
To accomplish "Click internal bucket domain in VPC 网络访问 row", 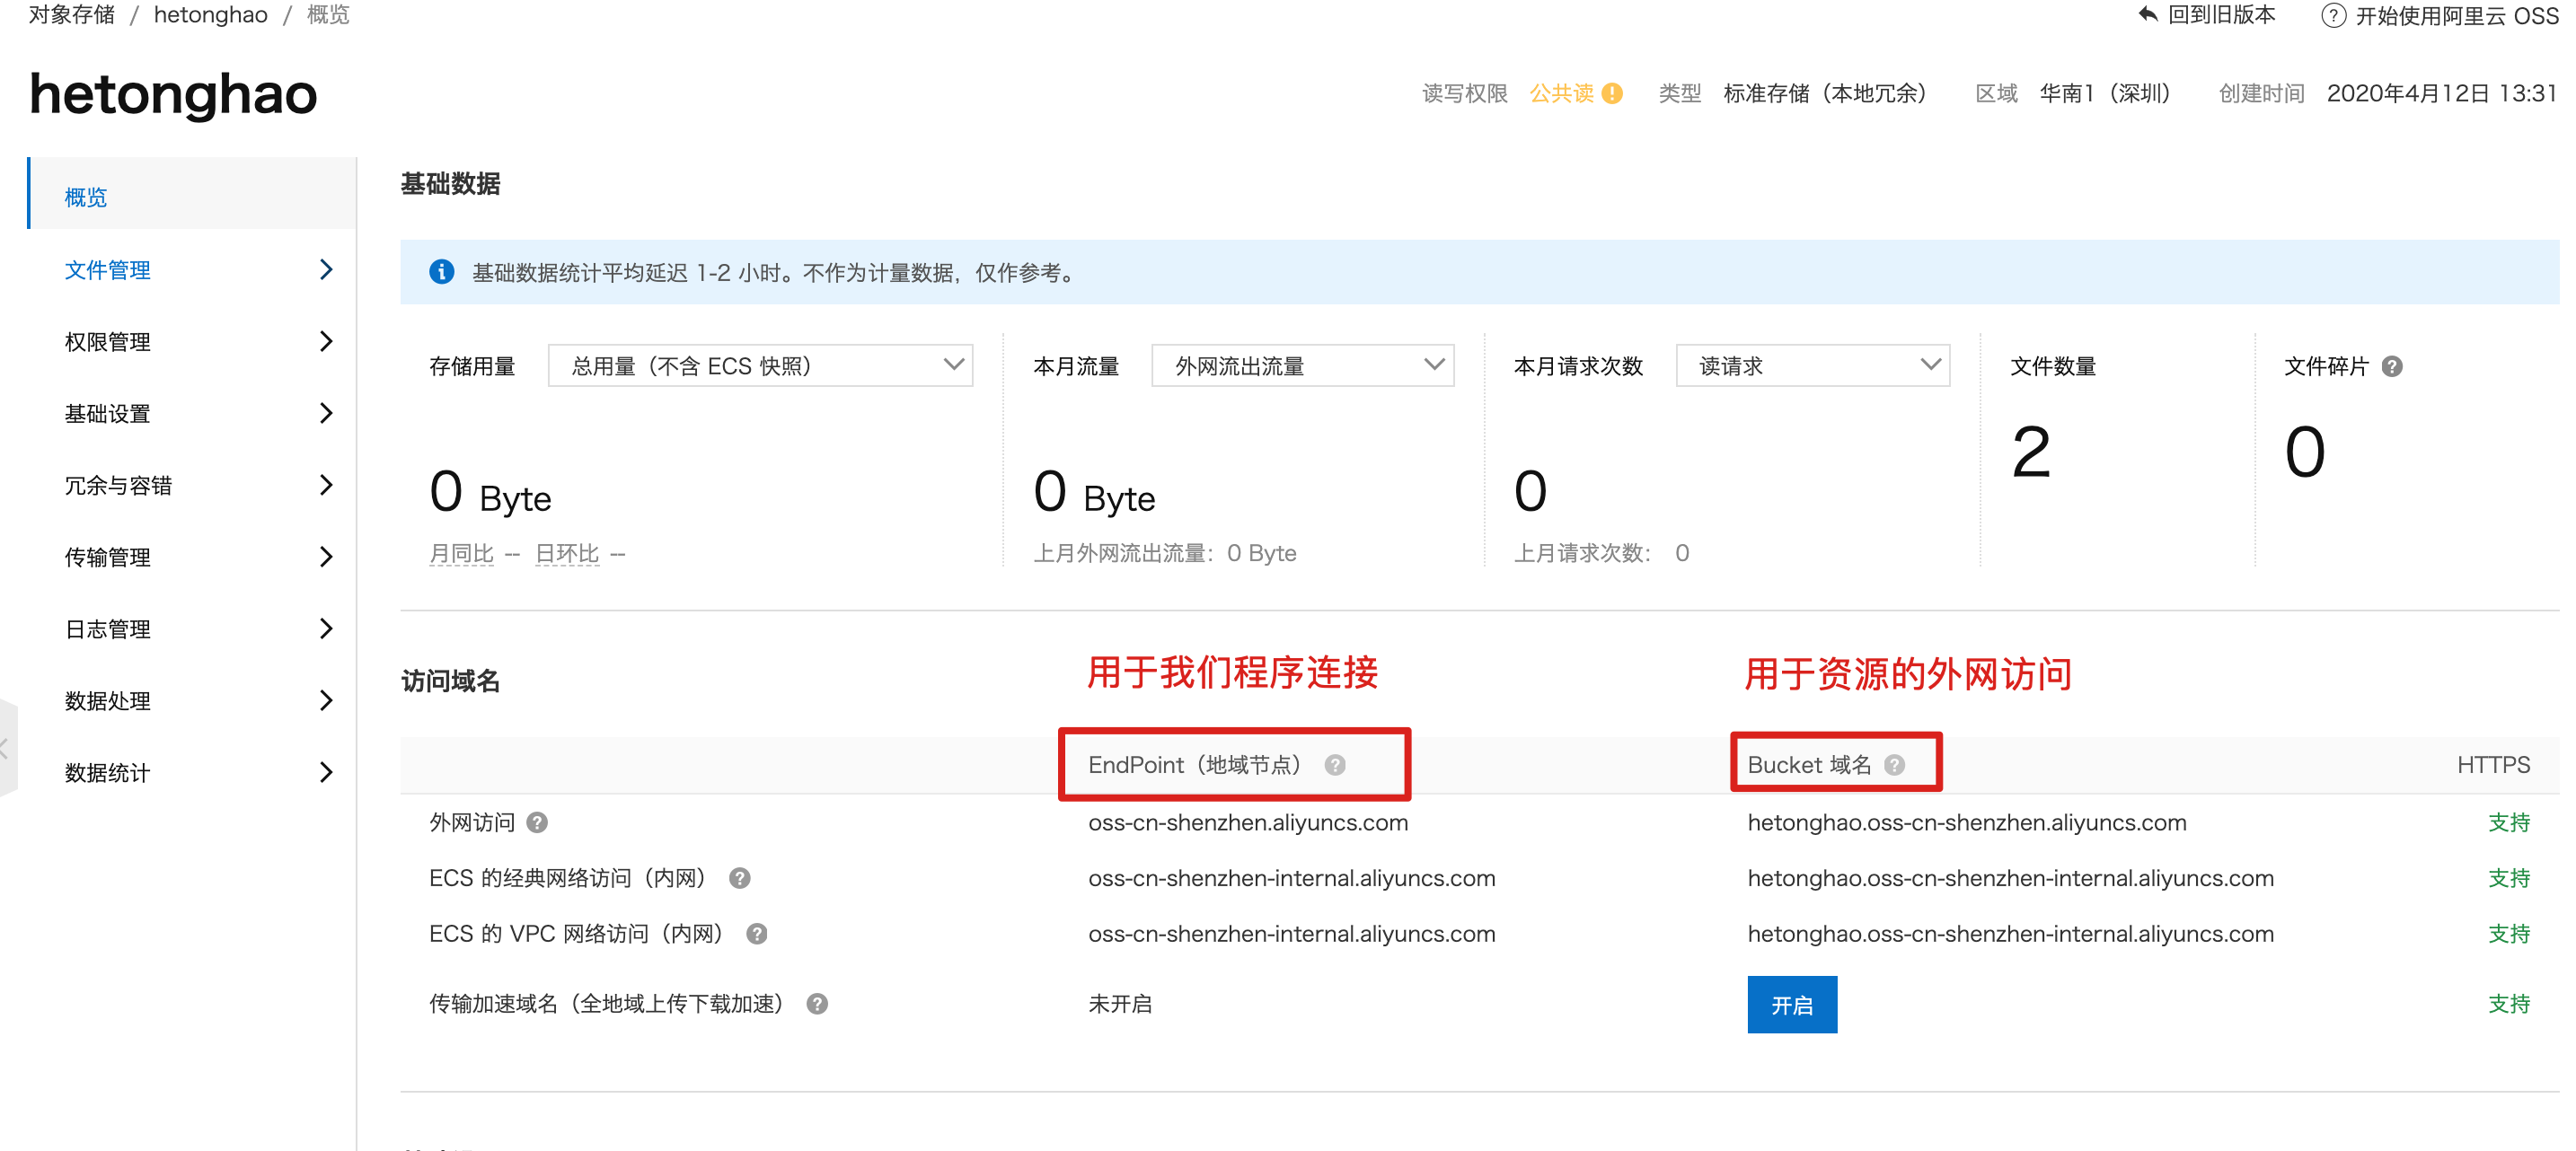I will click(x=2010, y=934).
